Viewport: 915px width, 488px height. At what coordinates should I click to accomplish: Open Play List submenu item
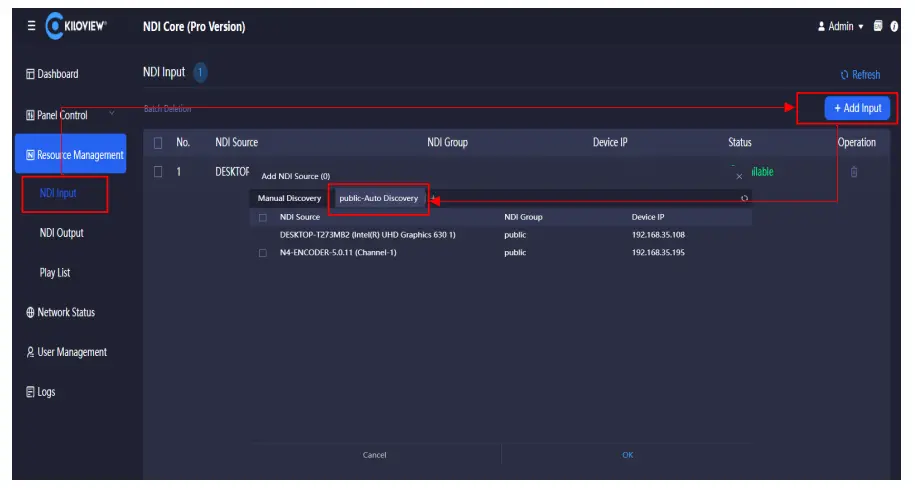tap(55, 273)
